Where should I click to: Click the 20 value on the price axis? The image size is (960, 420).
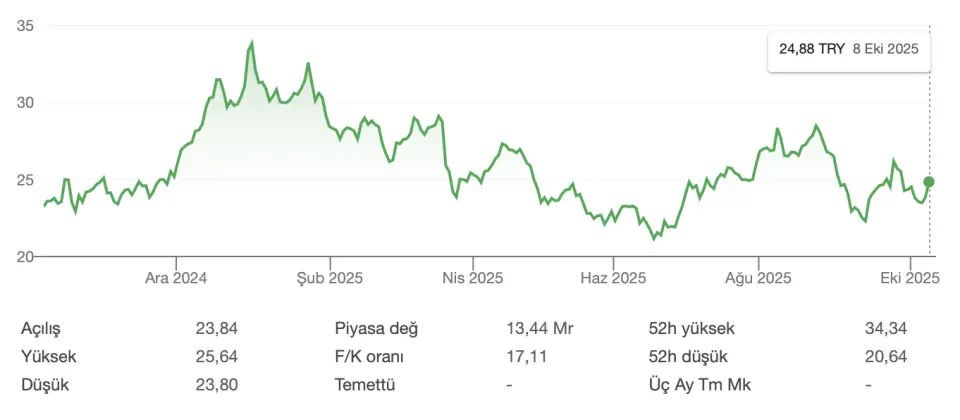point(26,257)
